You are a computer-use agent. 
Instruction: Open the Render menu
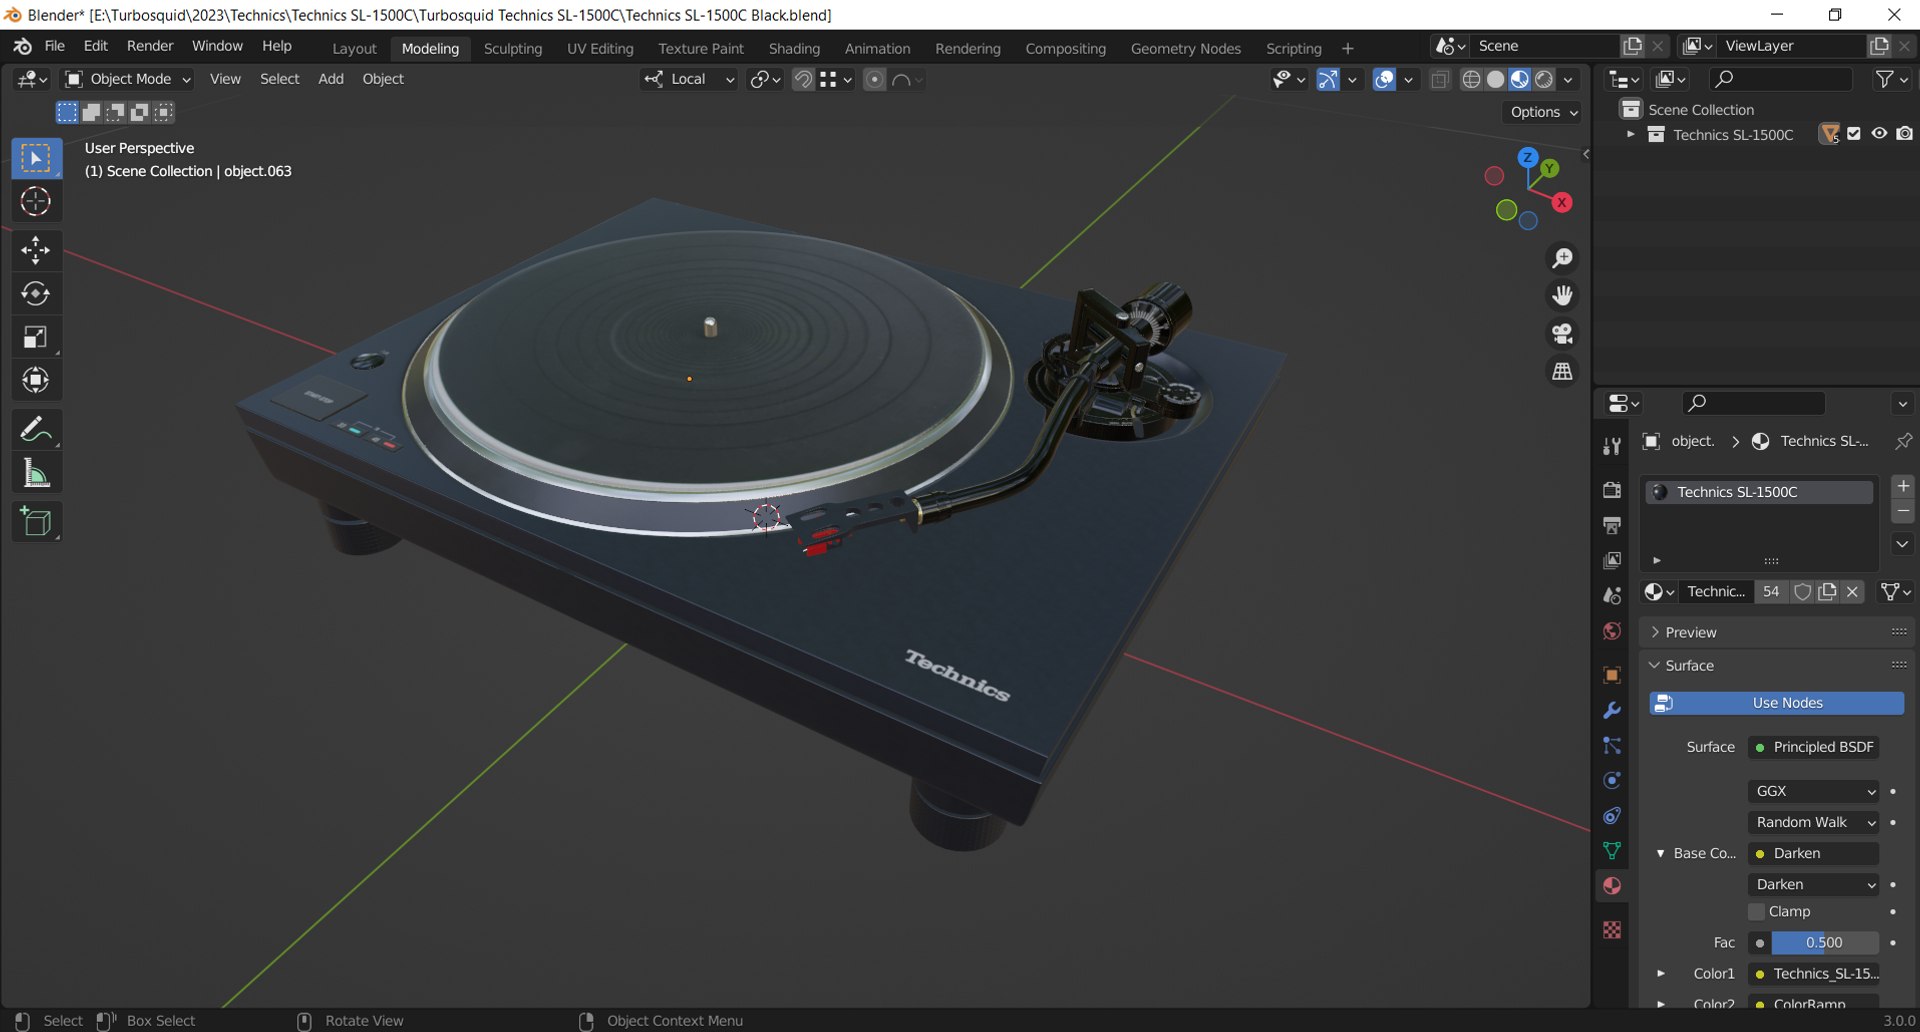coord(150,46)
